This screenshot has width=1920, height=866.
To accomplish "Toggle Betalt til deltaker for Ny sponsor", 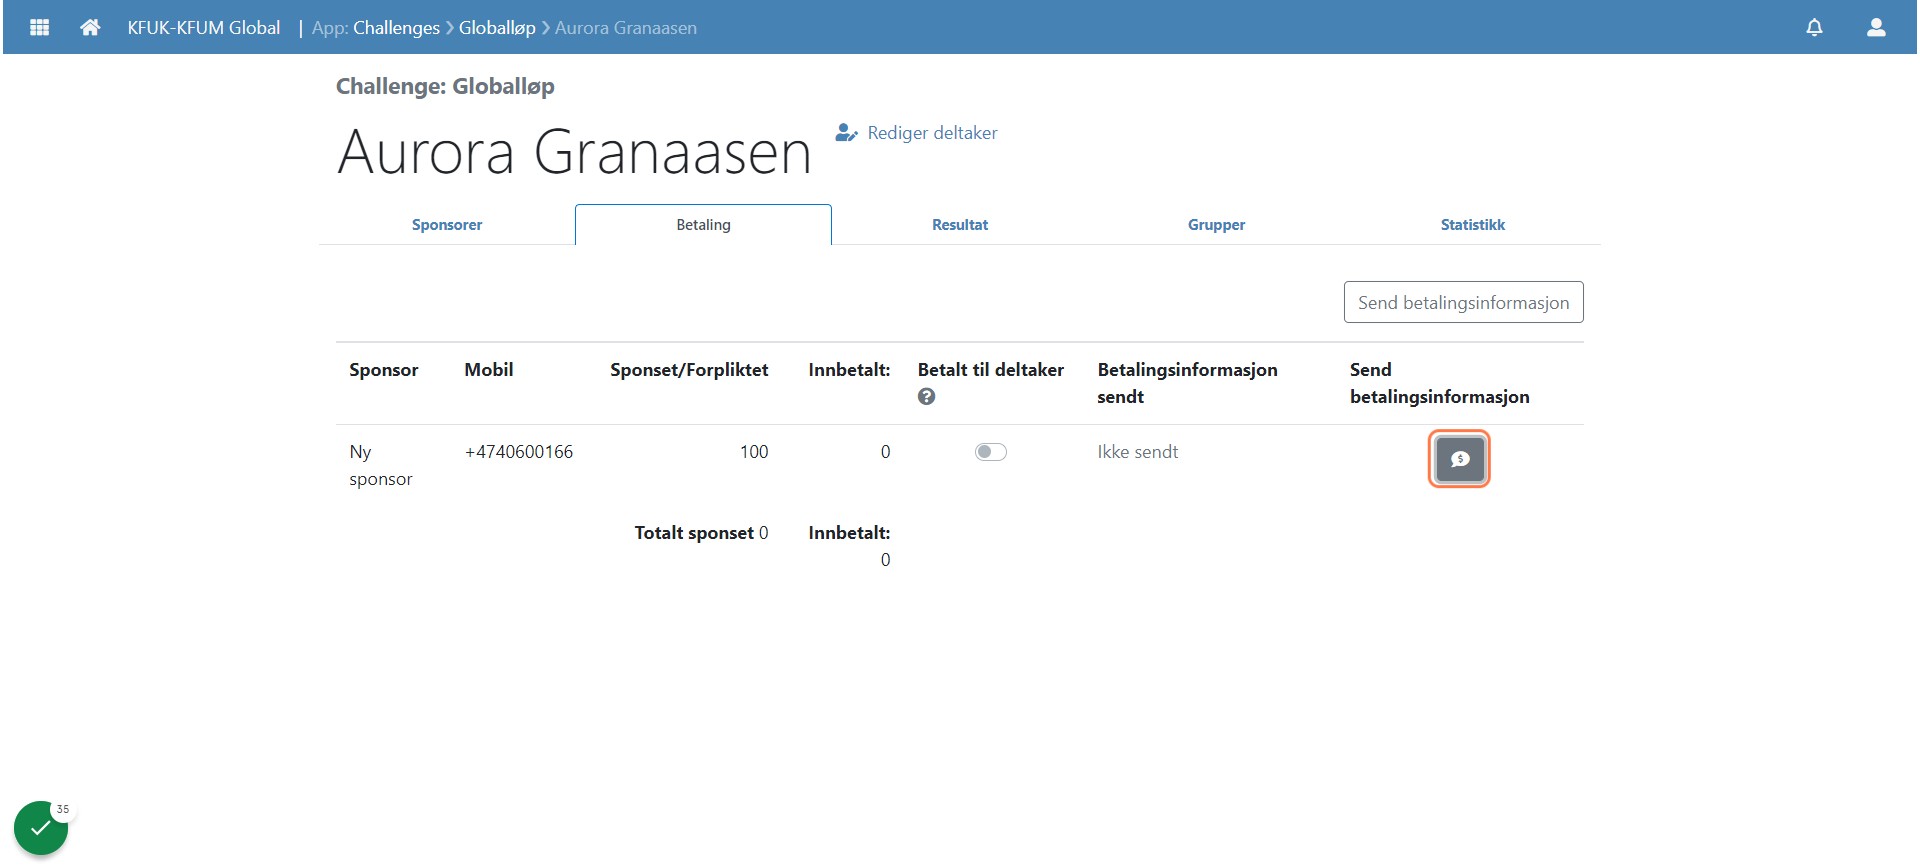I will [x=991, y=452].
